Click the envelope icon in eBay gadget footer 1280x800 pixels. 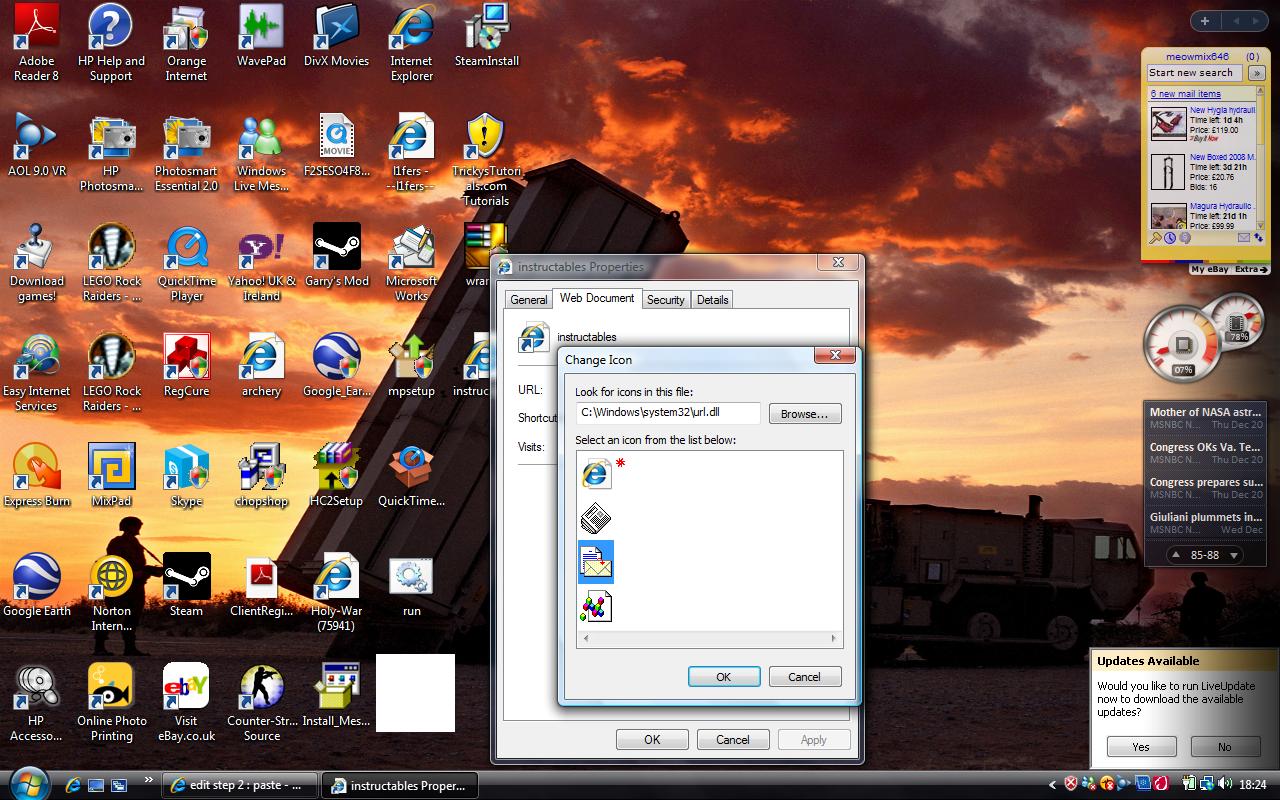tap(1244, 238)
